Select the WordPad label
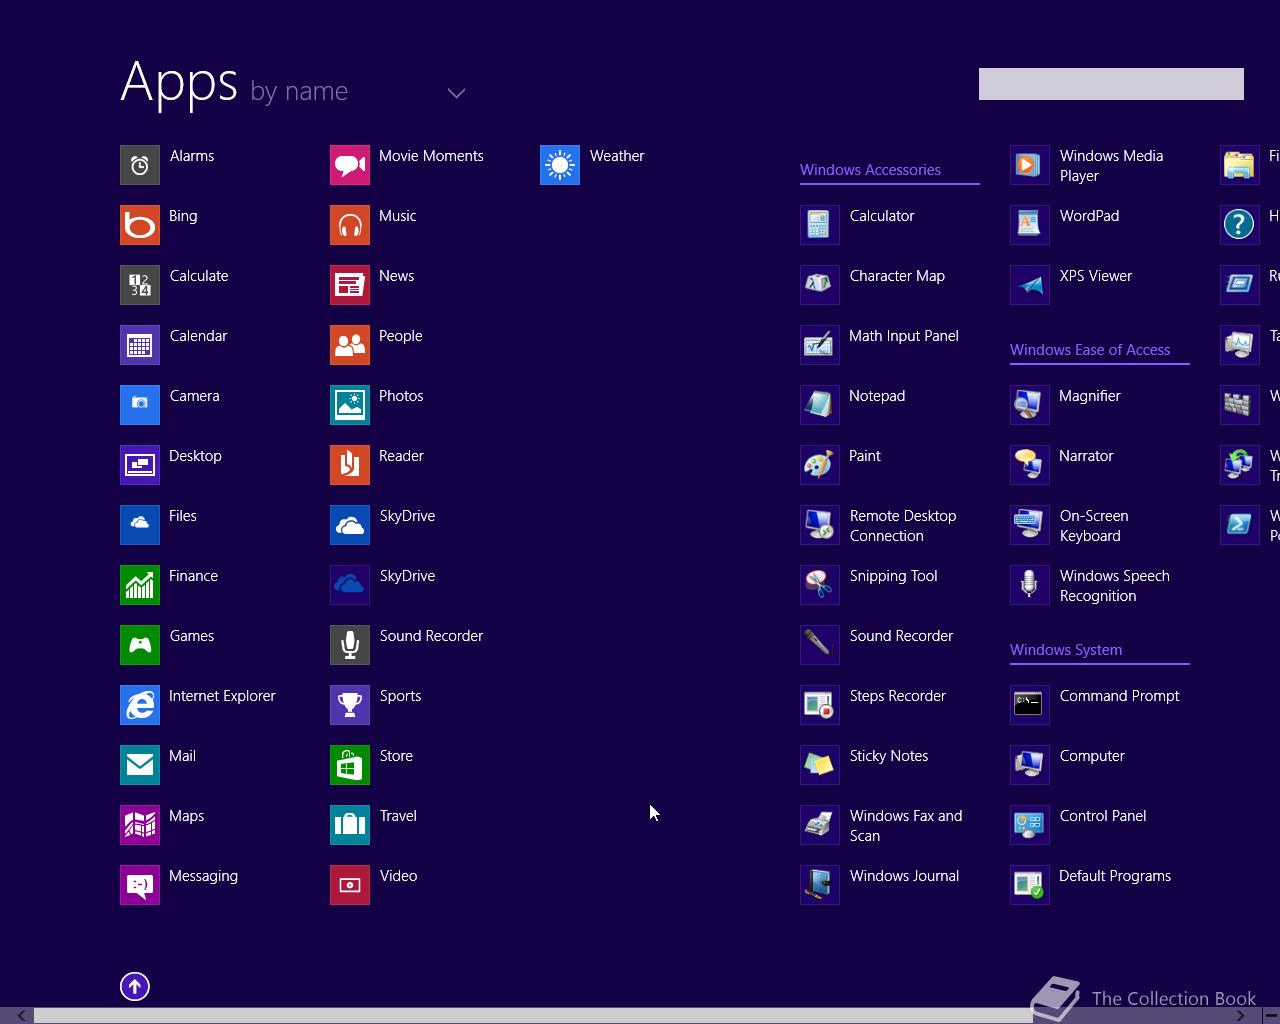The width and height of the screenshot is (1280, 1024). point(1089,216)
